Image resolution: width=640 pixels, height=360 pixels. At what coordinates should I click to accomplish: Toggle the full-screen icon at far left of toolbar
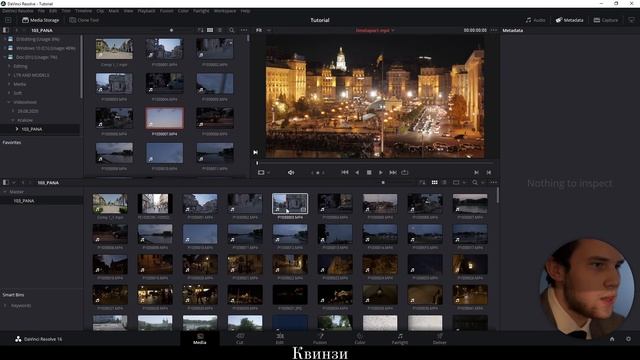pyautogui.click(x=8, y=20)
